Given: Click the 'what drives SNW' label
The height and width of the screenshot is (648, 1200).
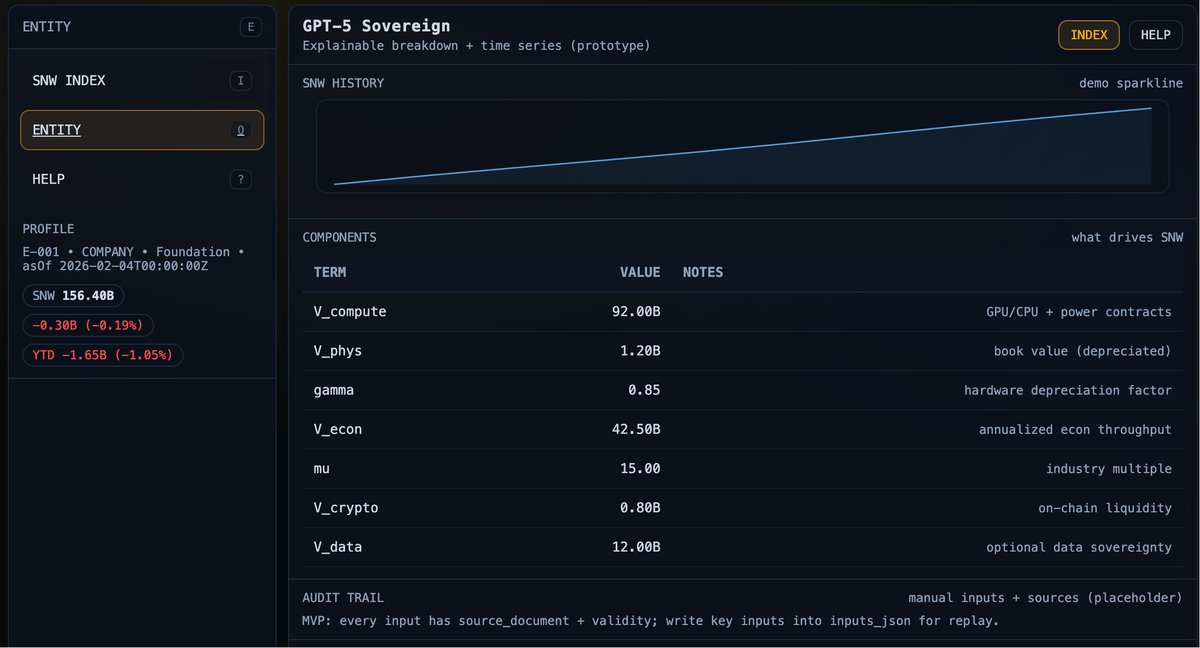Looking at the screenshot, I should click(x=1127, y=238).
